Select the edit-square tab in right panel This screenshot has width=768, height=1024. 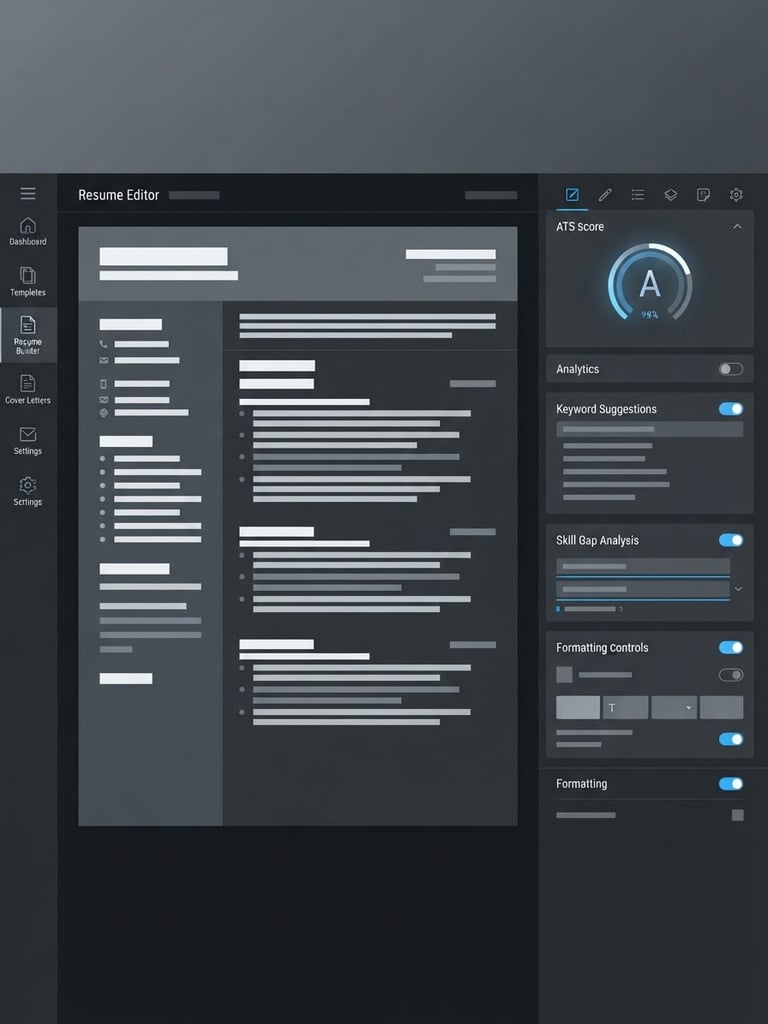coord(572,195)
